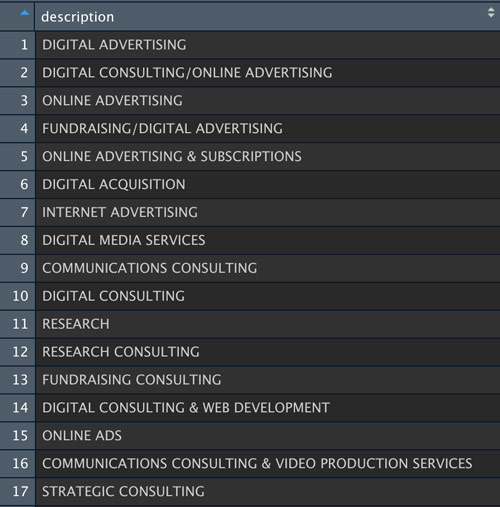Select DIGITAL CONSULTING/ONLINE ADVERTISING cell
The height and width of the screenshot is (507, 500).
point(268,73)
